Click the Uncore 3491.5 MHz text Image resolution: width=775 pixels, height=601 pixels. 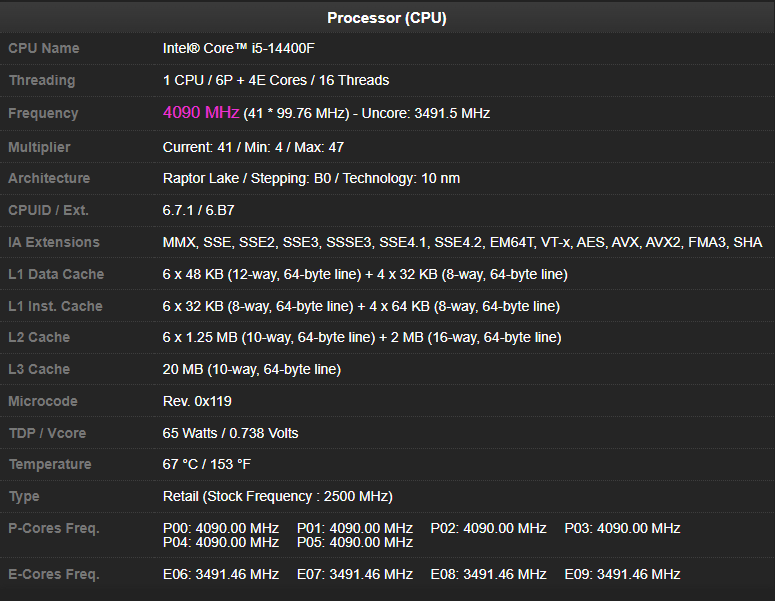[426, 114]
